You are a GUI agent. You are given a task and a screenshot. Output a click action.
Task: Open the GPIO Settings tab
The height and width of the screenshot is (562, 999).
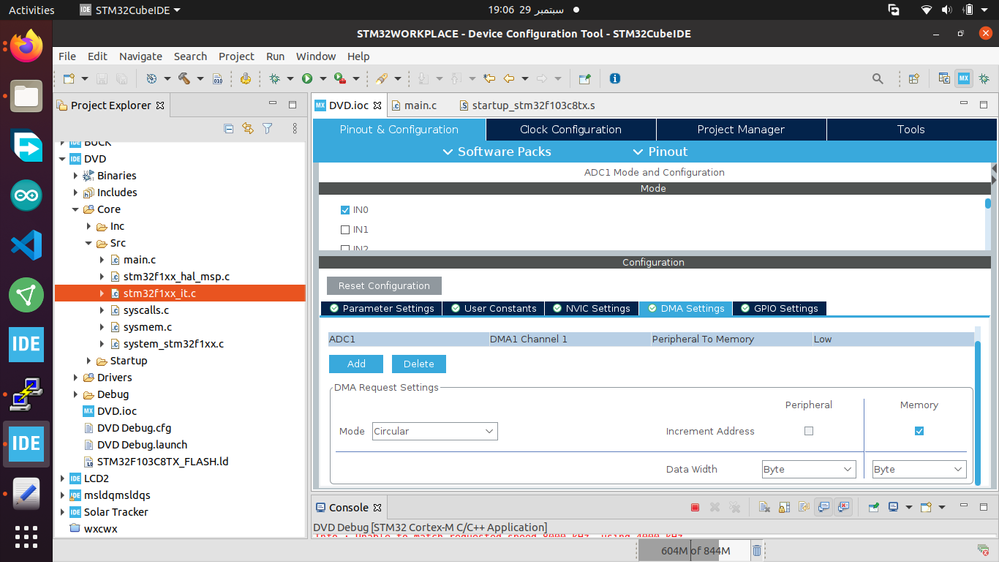779,308
